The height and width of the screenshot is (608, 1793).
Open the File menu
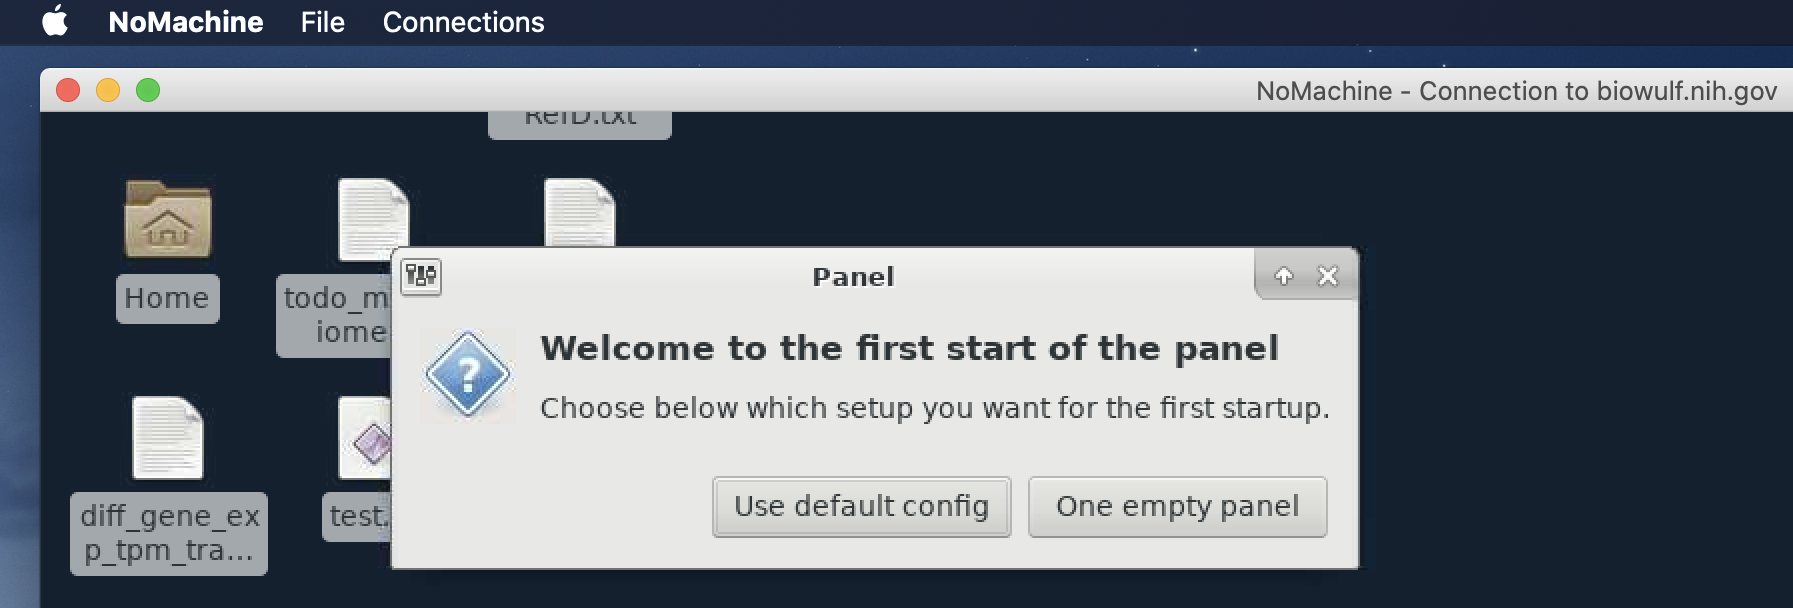click(322, 22)
